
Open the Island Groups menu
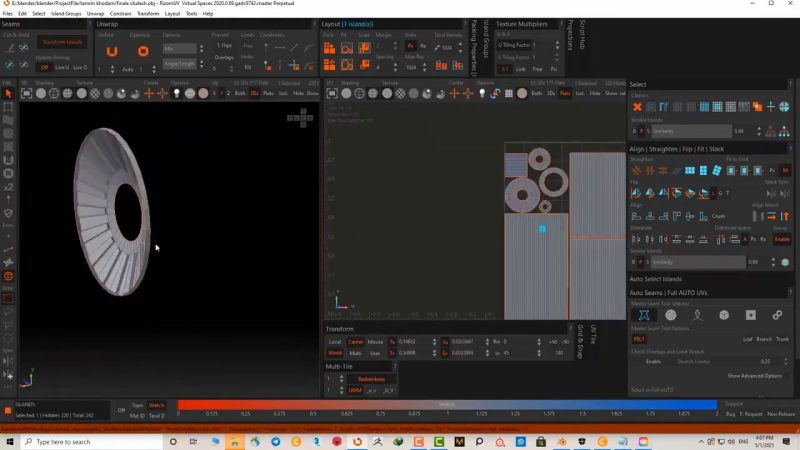(65, 14)
